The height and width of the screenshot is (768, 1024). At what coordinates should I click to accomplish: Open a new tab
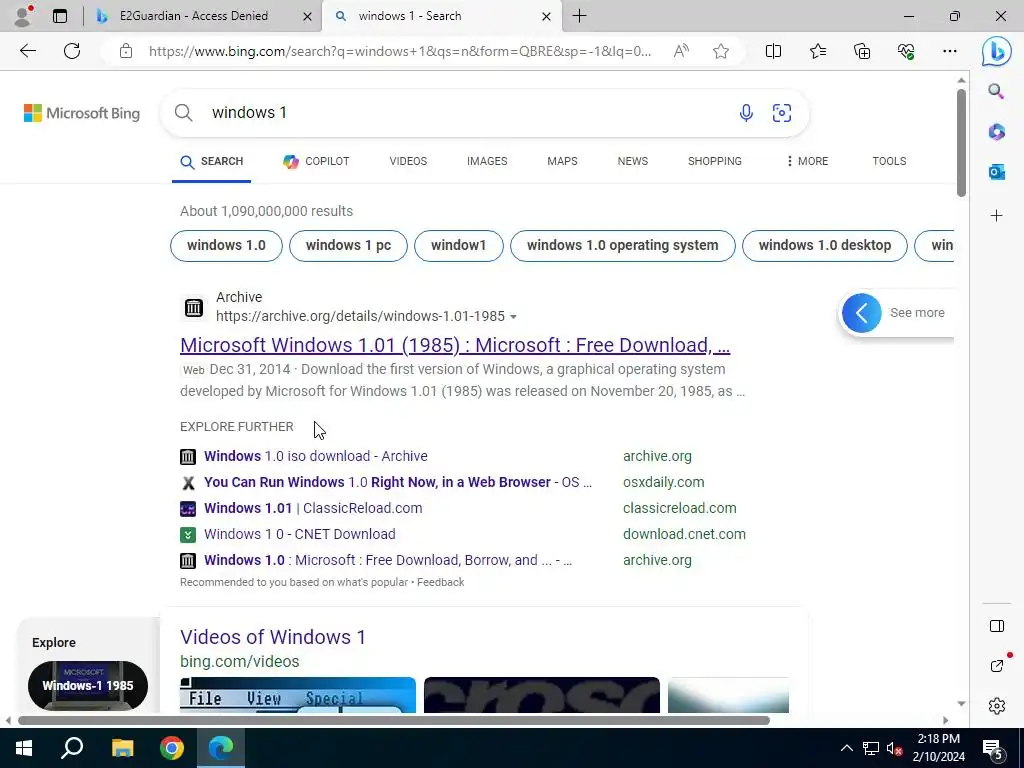(x=579, y=16)
